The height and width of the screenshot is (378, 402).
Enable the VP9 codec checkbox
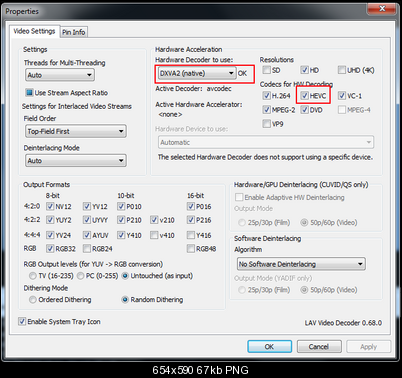(x=266, y=124)
